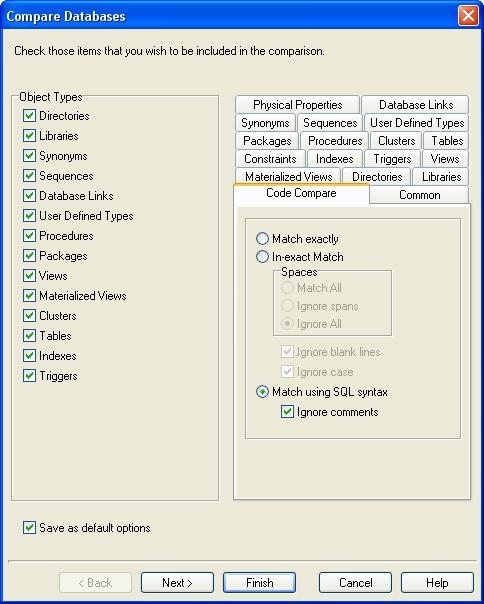
Task: Select the Synonyms tab
Action: [x=265, y=123]
